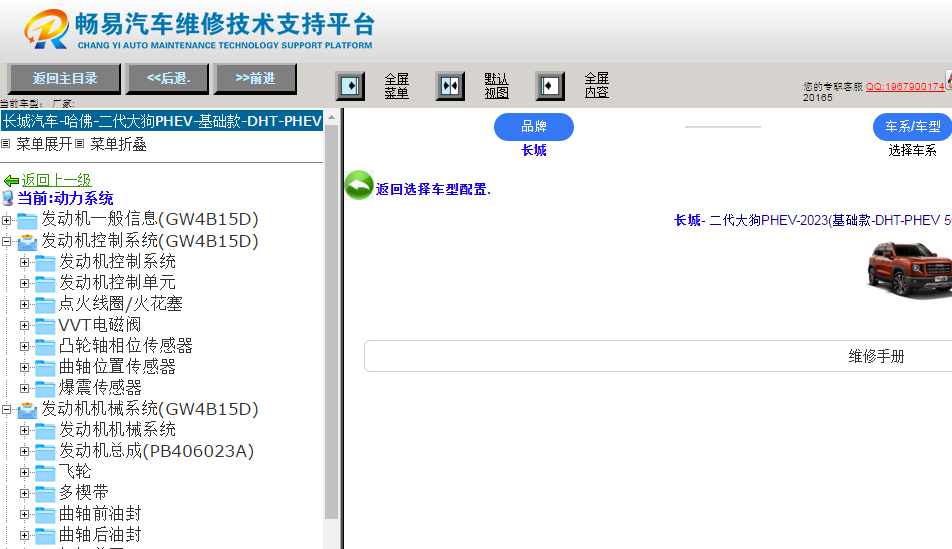Expand the 发动机总成(PB406023A) plus box
This screenshot has height=549, width=952.
coord(24,451)
